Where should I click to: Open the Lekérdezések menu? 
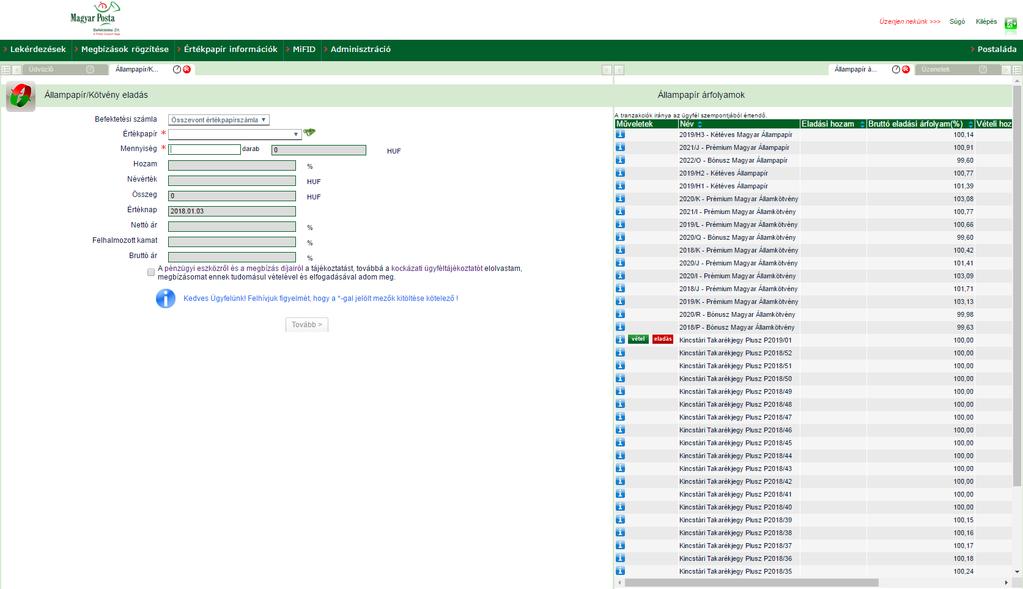pyautogui.click(x=38, y=49)
